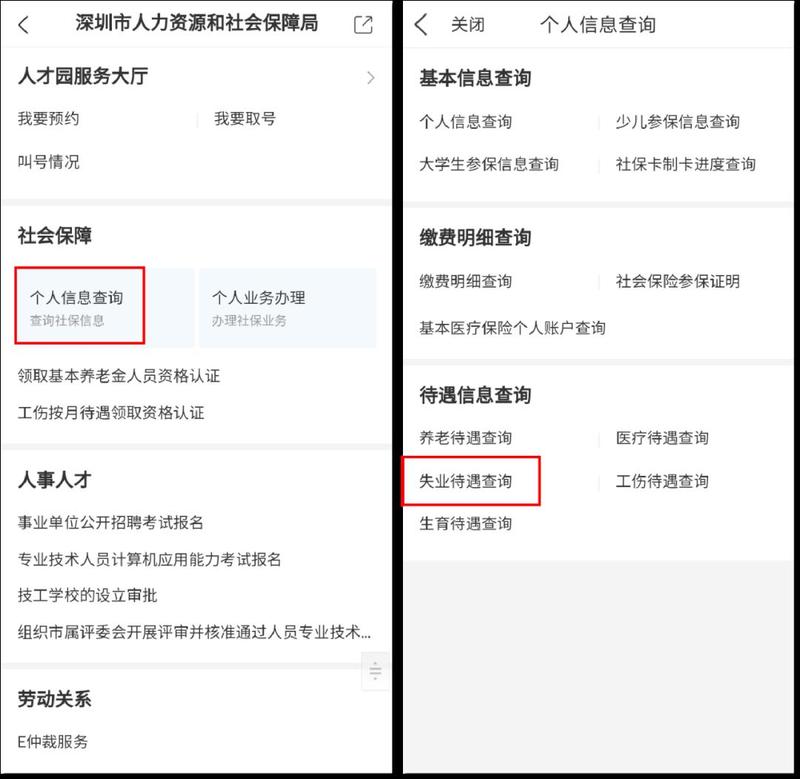Select 我要预约 link
This screenshot has height=779, width=800.
[48, 119]
